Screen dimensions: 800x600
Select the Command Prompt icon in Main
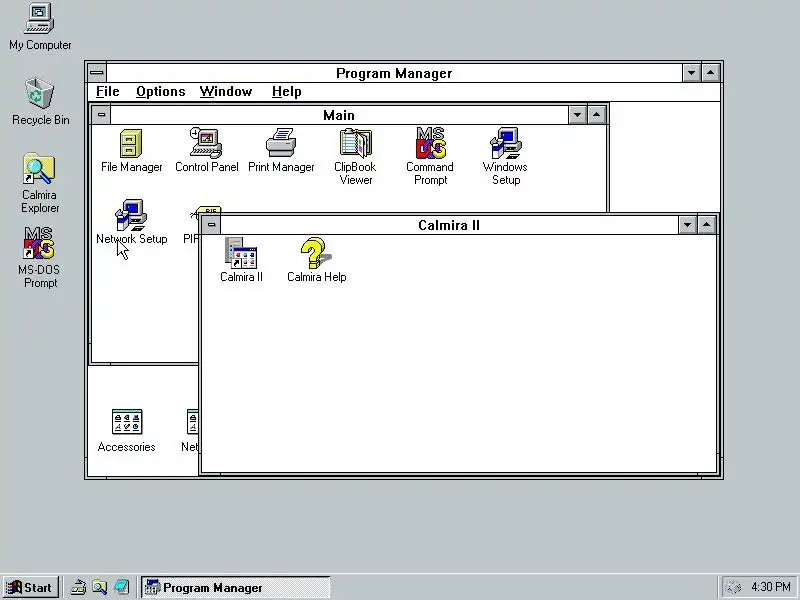(430, 143)
